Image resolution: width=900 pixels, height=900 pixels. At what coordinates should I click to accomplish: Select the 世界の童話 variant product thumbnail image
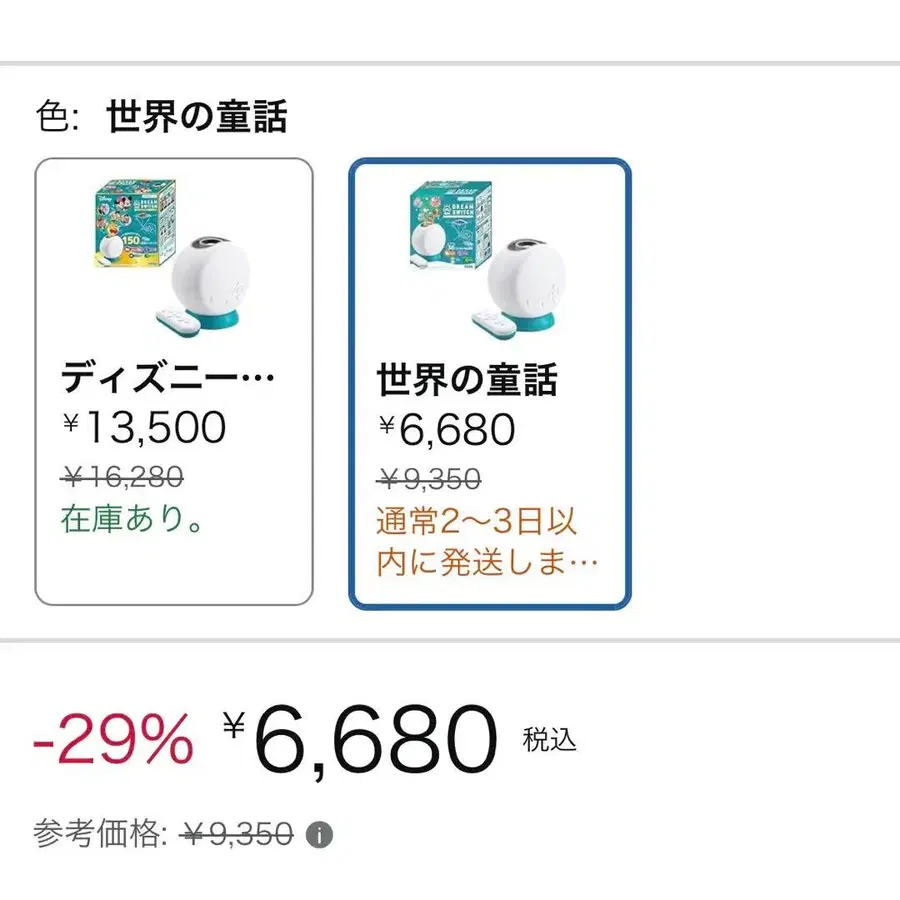(x=490, y=260)
